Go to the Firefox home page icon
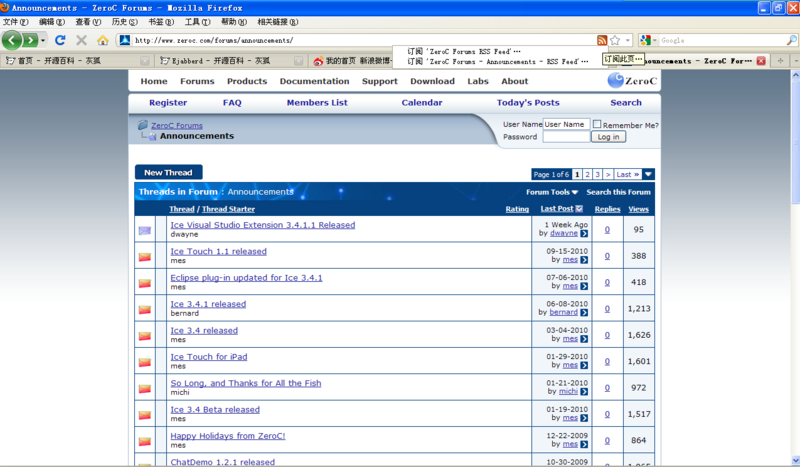800x467 pixels. pyautogui.click(x=102, y=40)
